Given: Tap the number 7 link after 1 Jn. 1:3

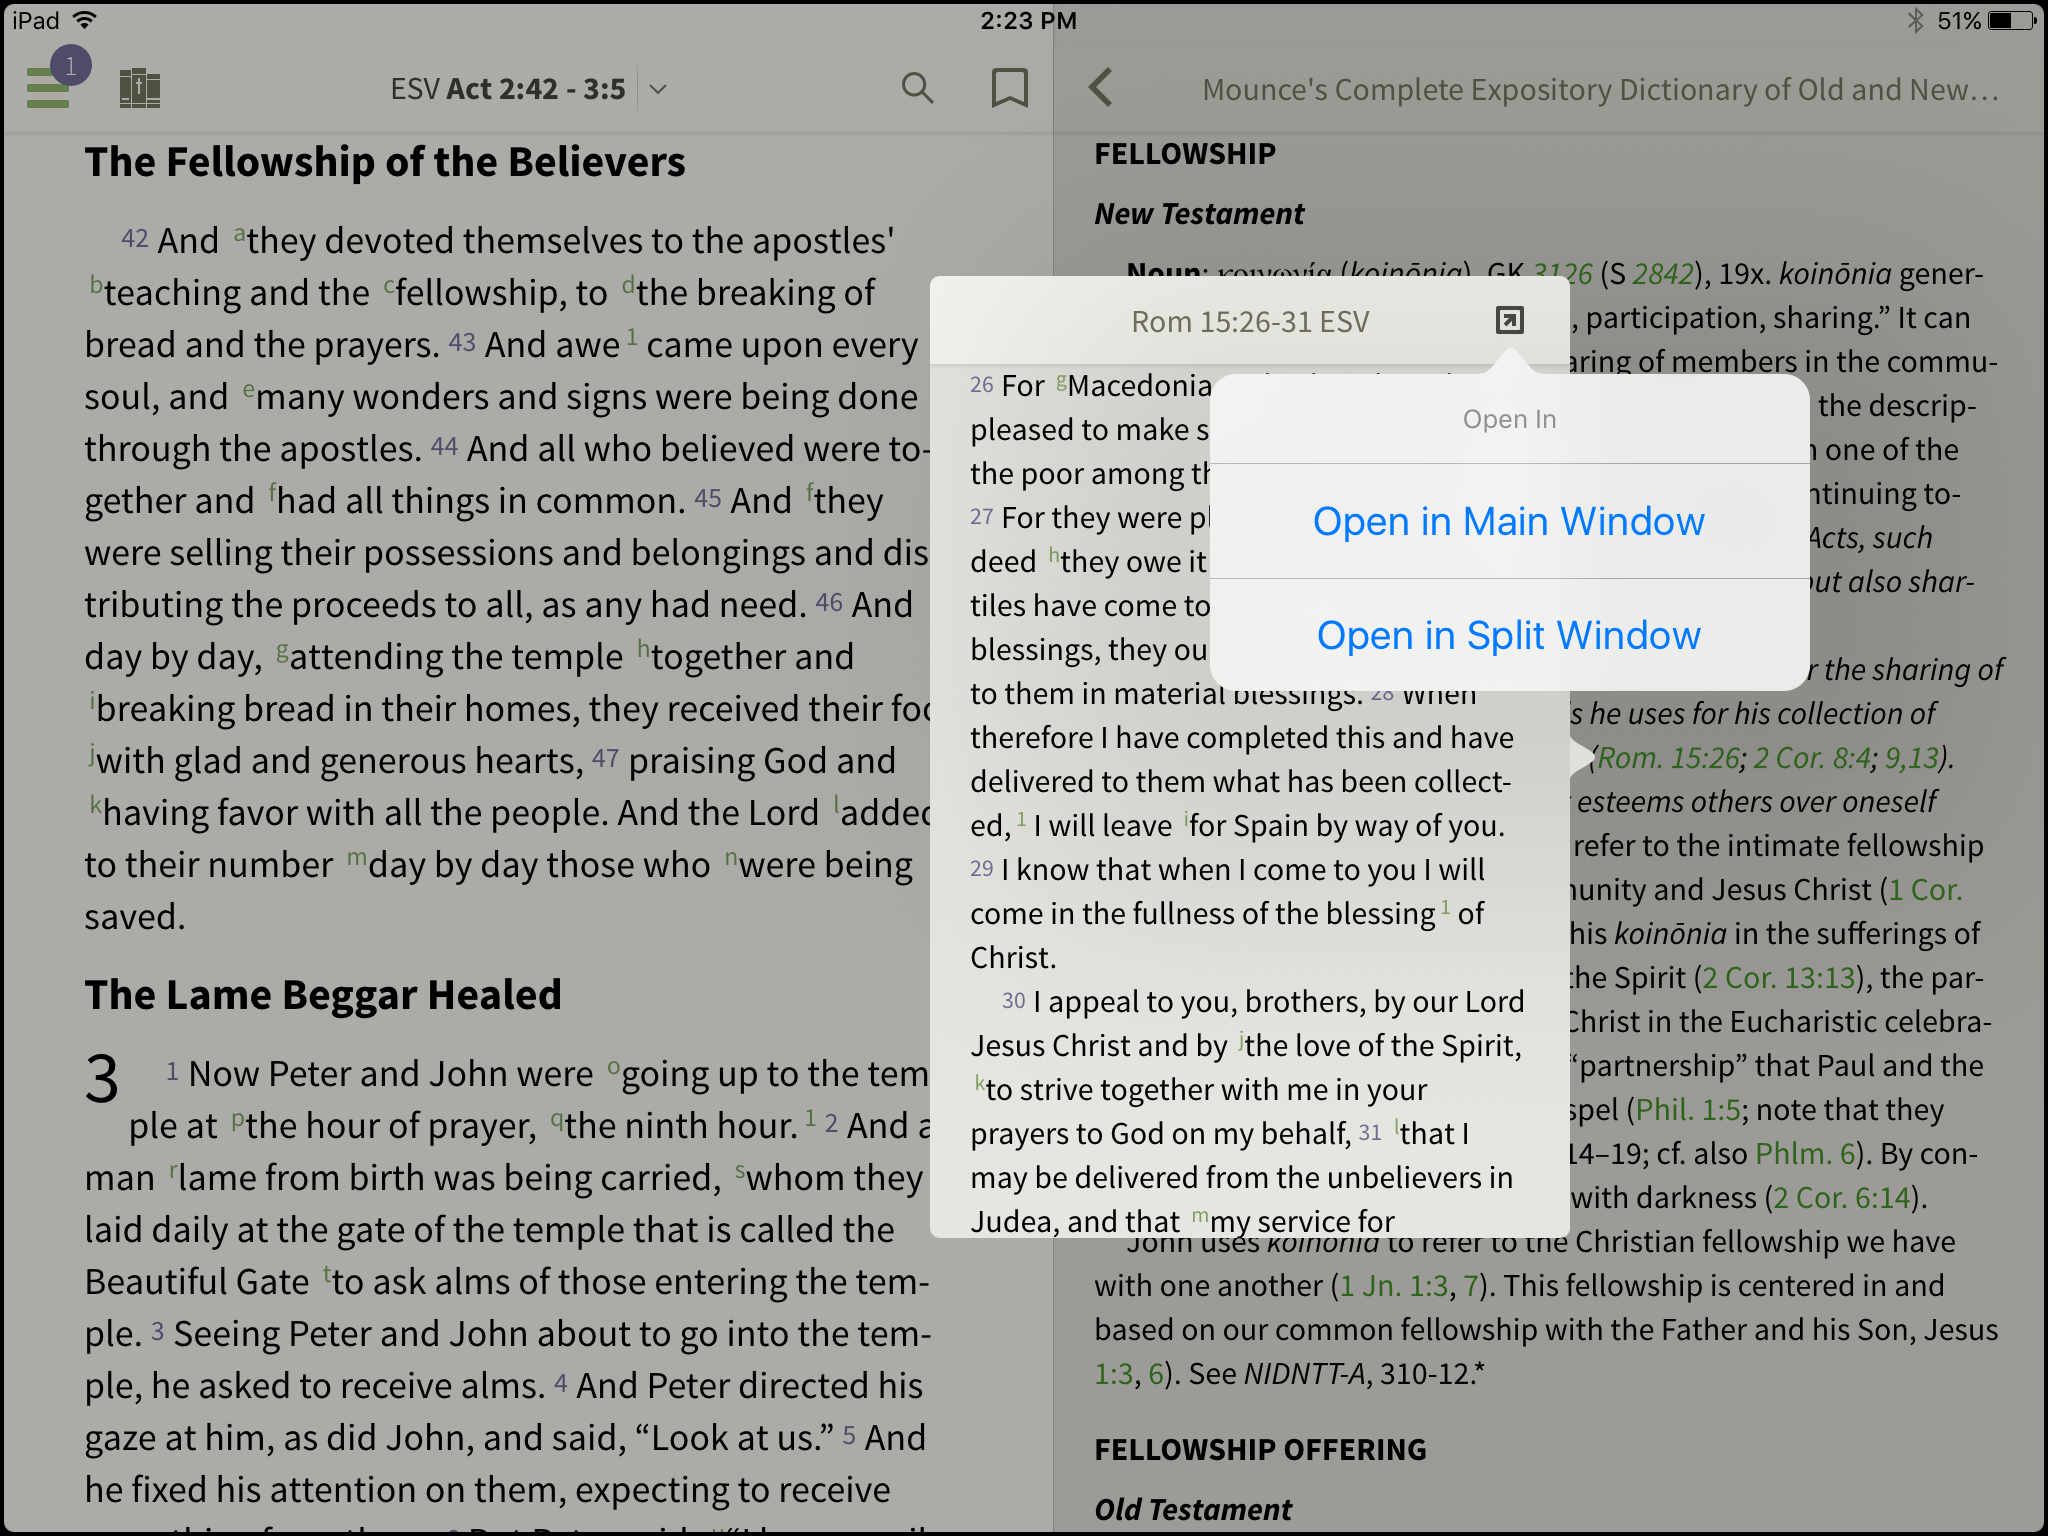Looking at the screenshot, I should tap(1470, 1286).
